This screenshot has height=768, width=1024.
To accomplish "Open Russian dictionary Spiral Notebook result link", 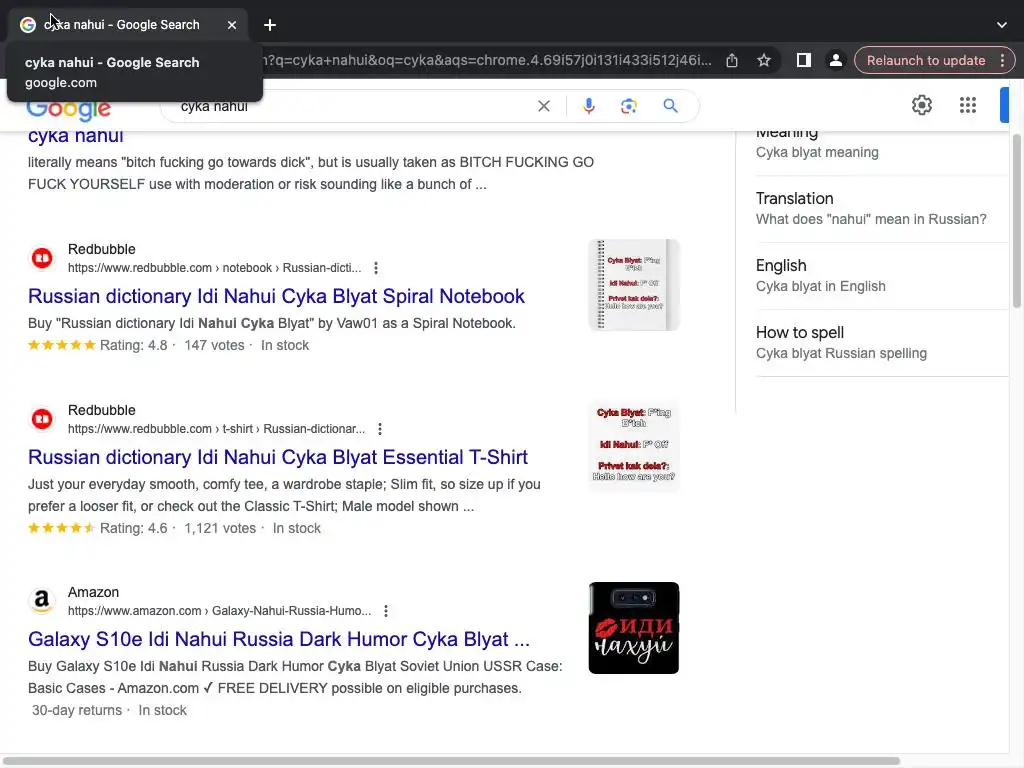I will click(x=276, y=296).
